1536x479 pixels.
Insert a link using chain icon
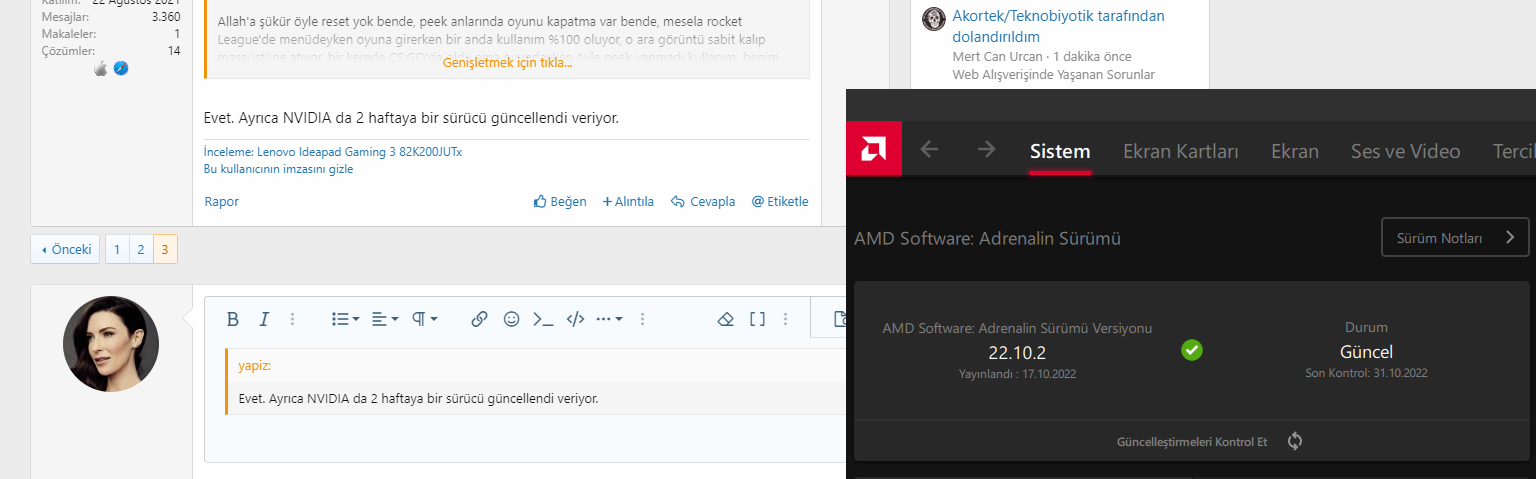coord(479,319)
